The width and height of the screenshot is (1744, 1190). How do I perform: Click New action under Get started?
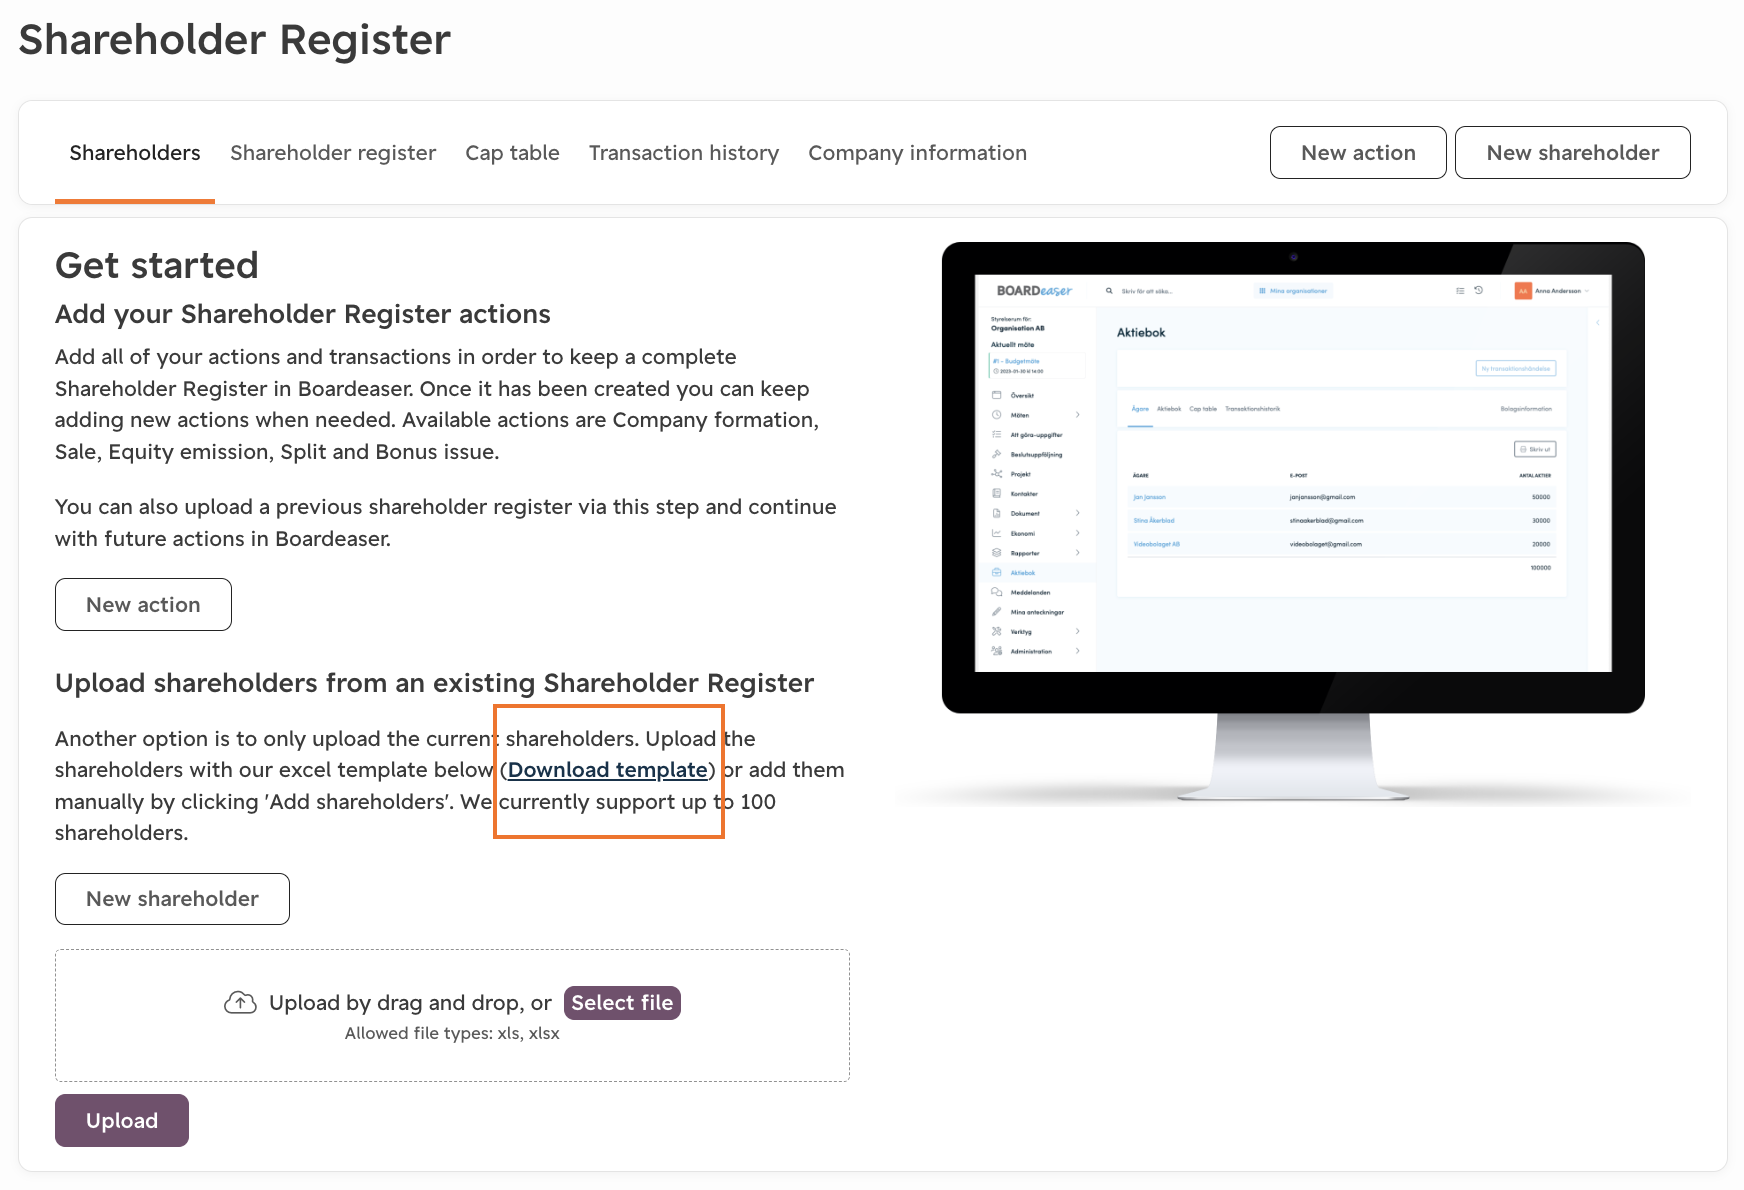click(x=143, y=605)
